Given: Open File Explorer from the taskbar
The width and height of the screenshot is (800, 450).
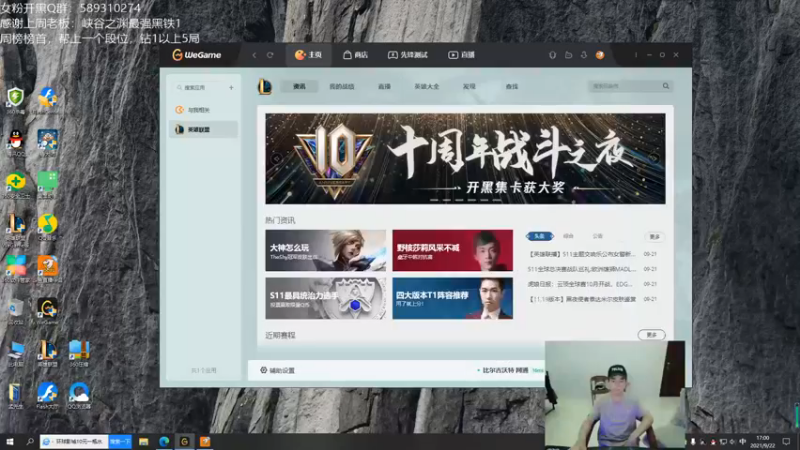Looking at the screenshot, I should (x=143, y=442).
